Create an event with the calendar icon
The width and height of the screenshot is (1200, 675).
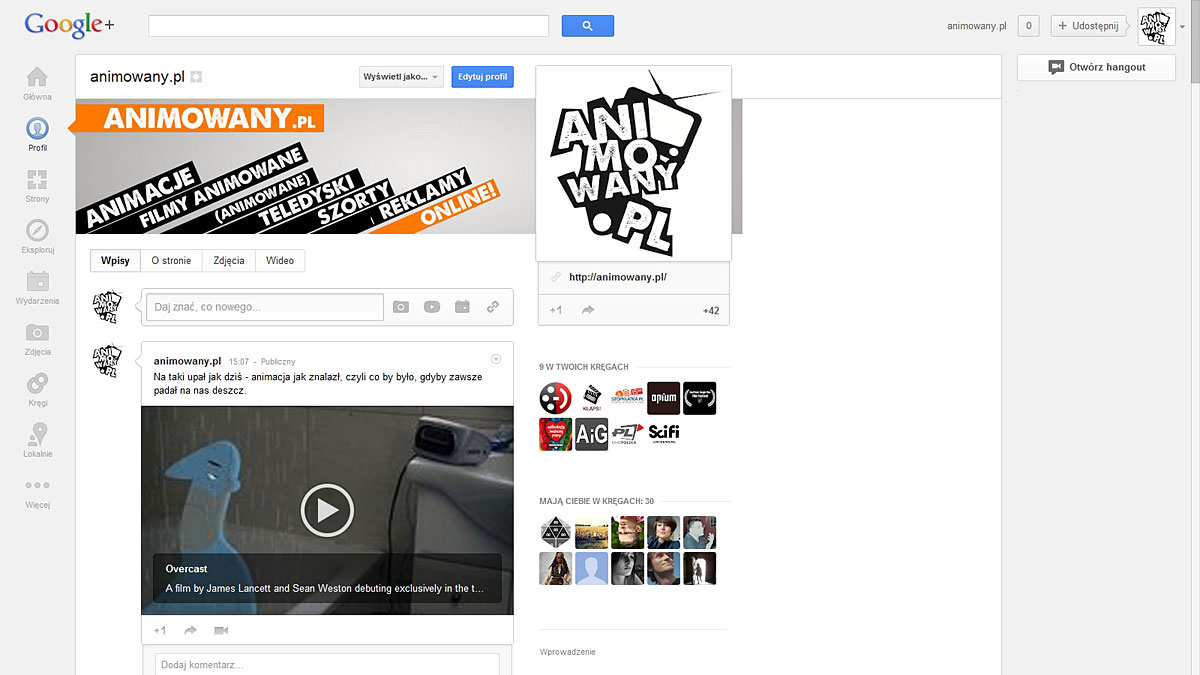coord(462,307)
